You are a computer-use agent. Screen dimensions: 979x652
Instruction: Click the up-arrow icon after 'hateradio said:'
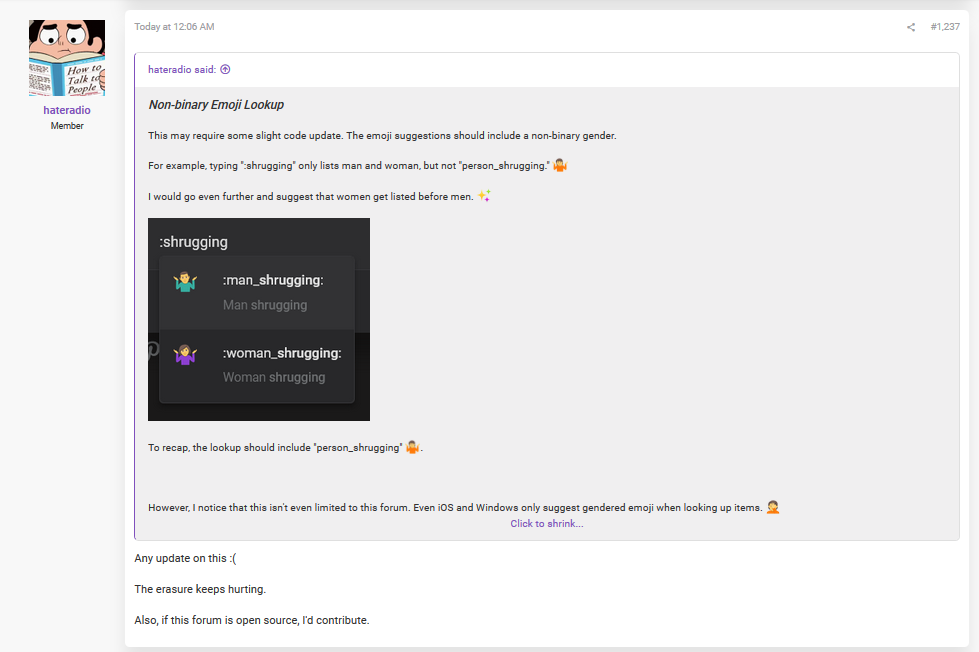(225, 69)
